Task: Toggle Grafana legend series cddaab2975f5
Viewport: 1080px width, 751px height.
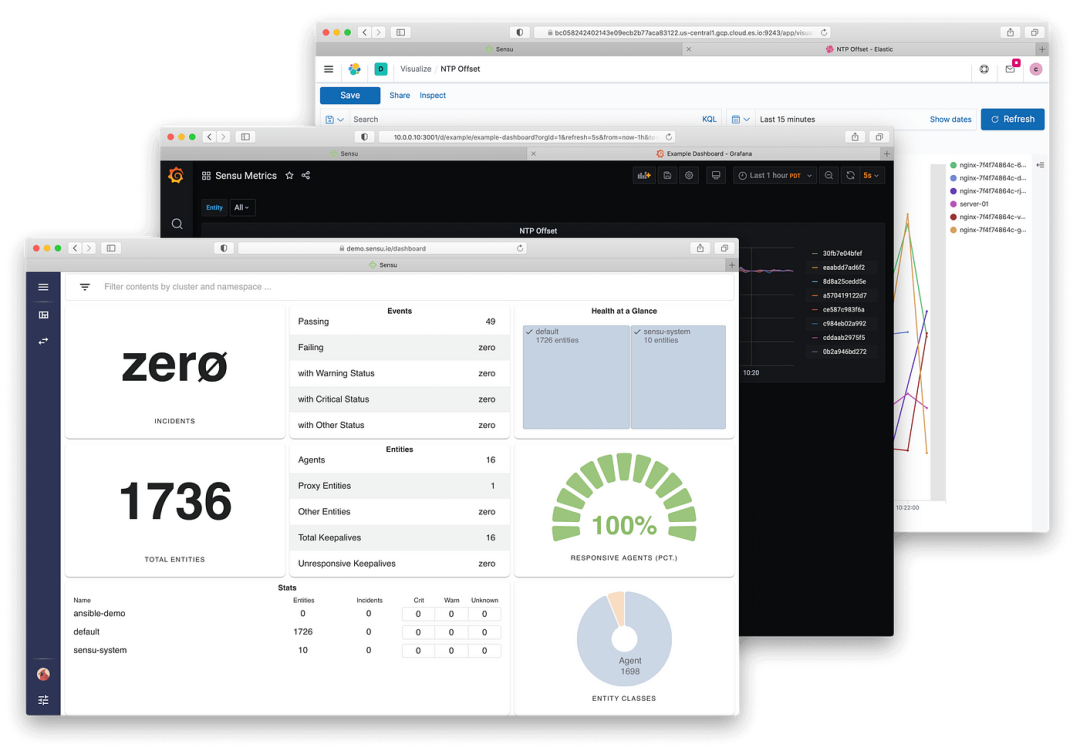Action: tap(844, 338)
